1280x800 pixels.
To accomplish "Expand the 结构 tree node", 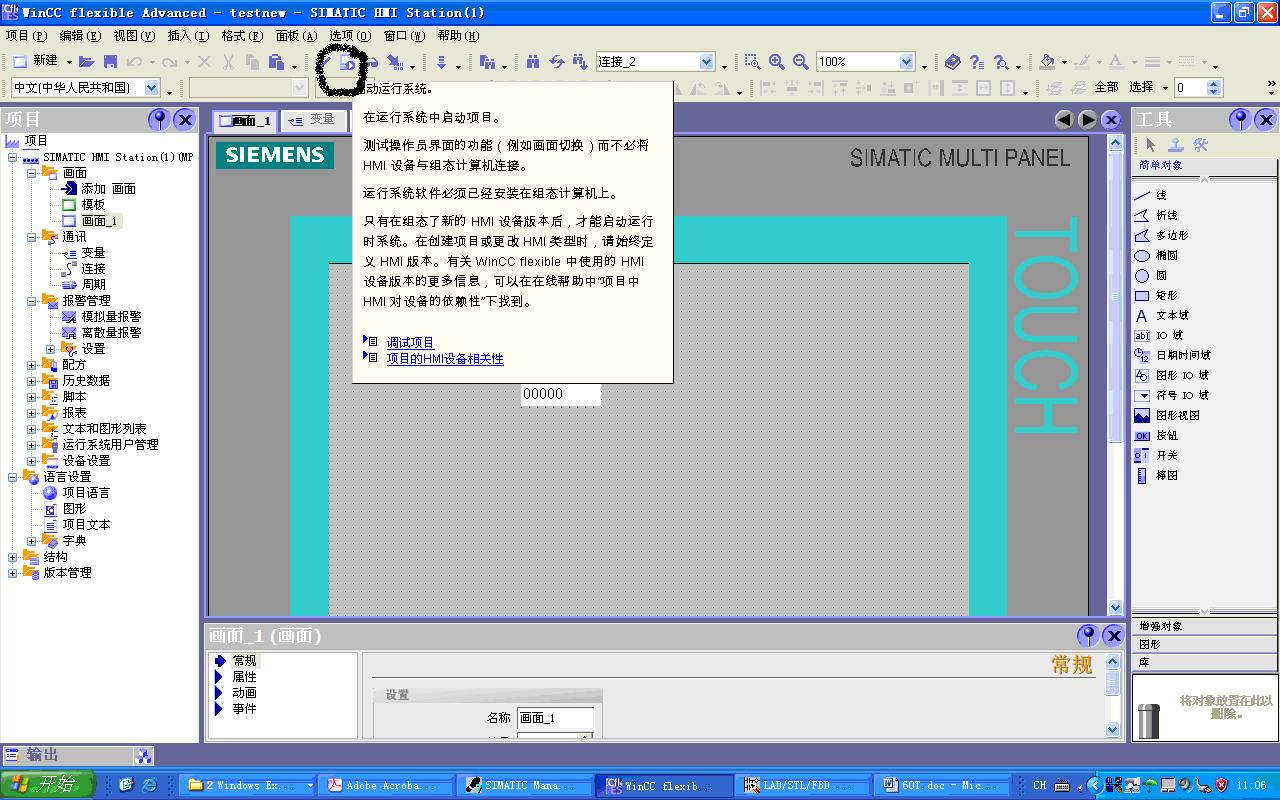I will coord(12,557).
